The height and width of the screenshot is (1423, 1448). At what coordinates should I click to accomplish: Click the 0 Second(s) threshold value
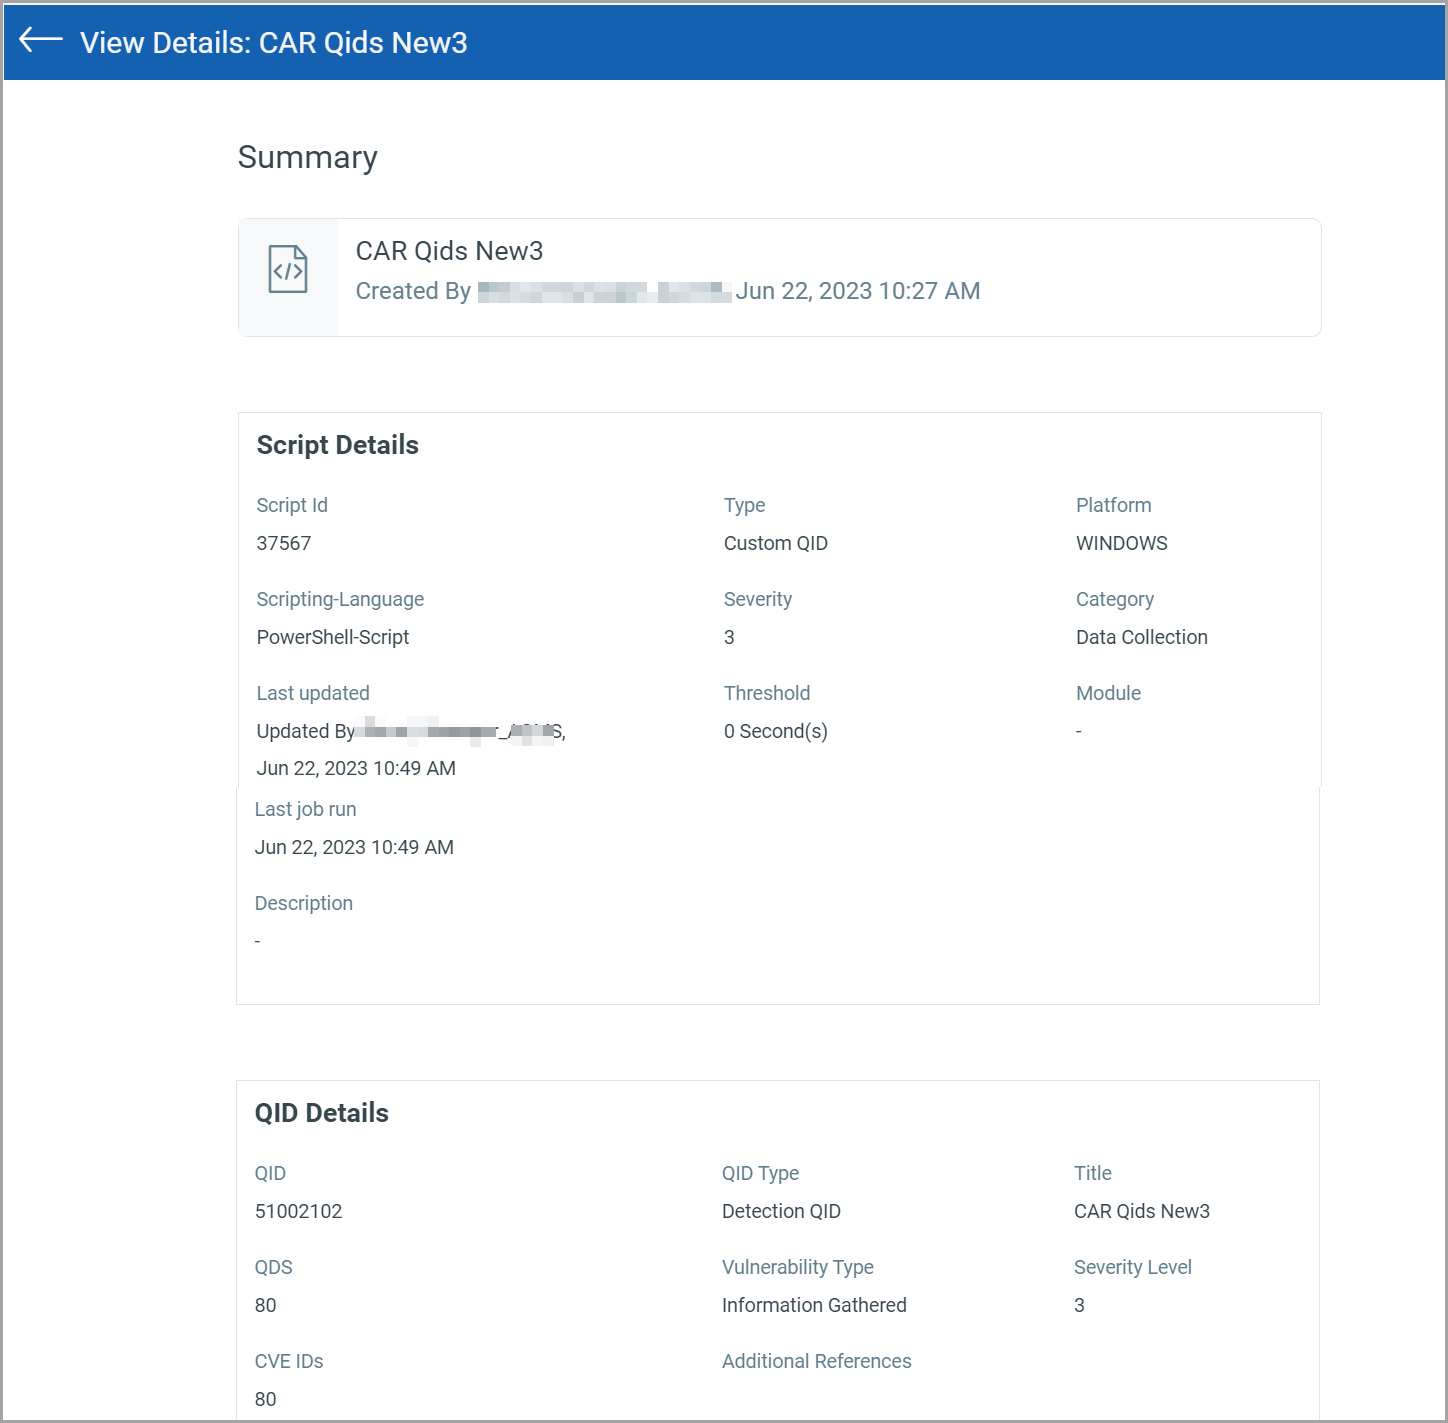click(775, 731)
